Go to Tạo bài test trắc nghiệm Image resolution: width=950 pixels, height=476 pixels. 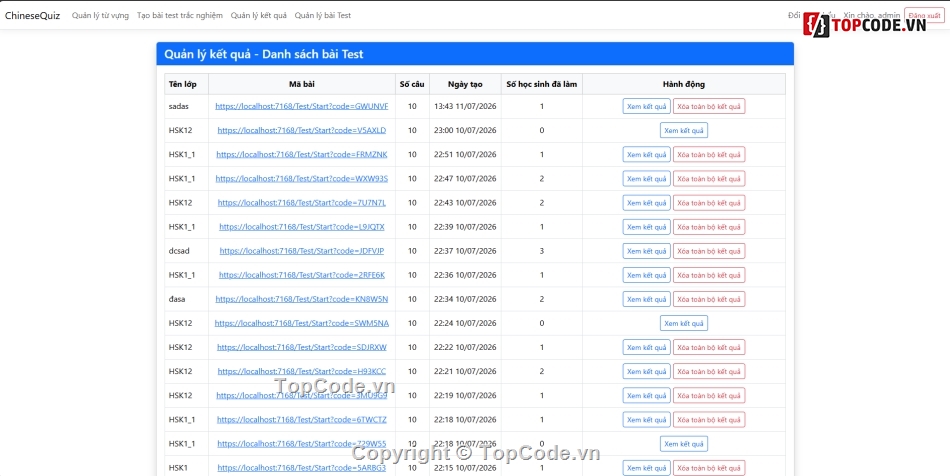click(x=180, y=15)
